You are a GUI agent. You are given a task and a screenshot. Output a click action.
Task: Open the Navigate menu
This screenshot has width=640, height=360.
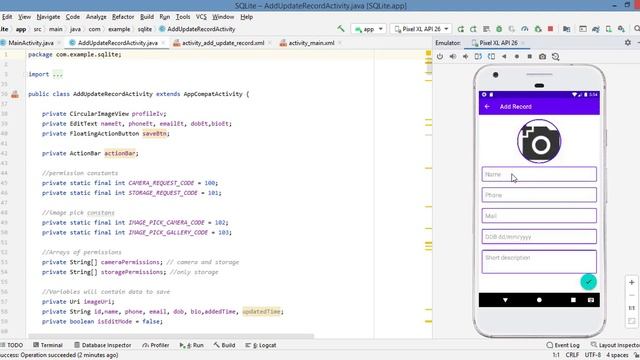tap(48, 17)
